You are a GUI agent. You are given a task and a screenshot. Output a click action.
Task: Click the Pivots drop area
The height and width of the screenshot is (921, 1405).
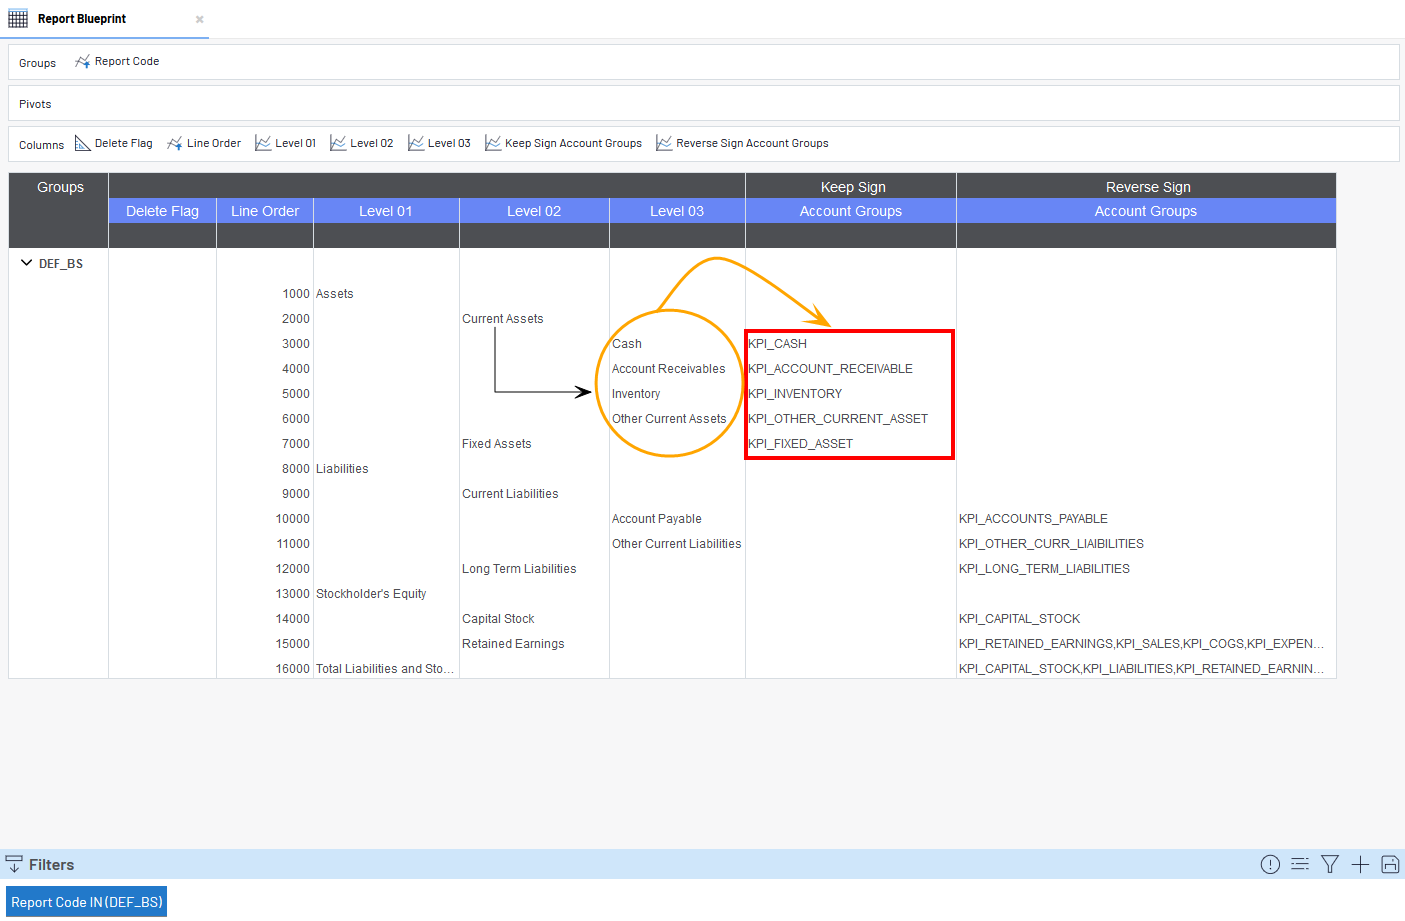coord(700,104)
